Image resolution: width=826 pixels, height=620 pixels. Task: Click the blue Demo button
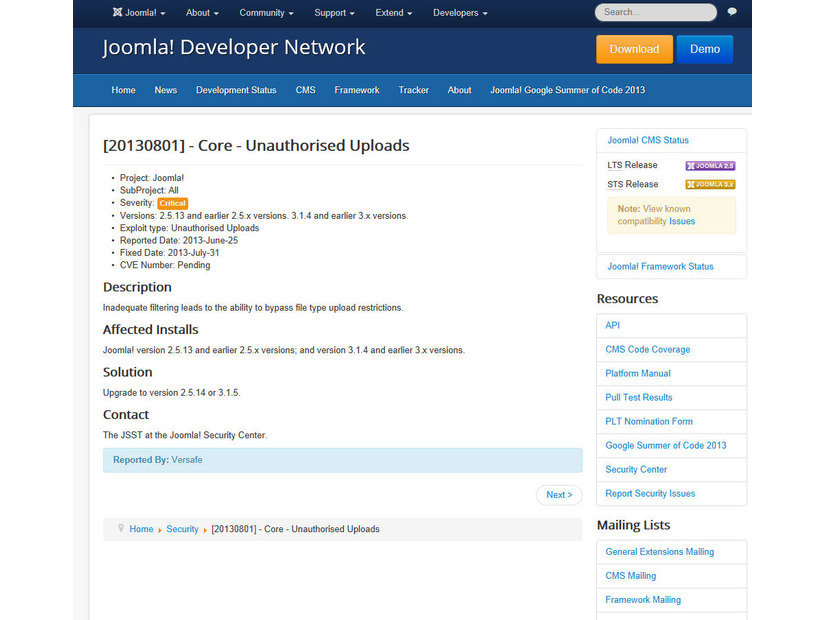click(704, 48)
